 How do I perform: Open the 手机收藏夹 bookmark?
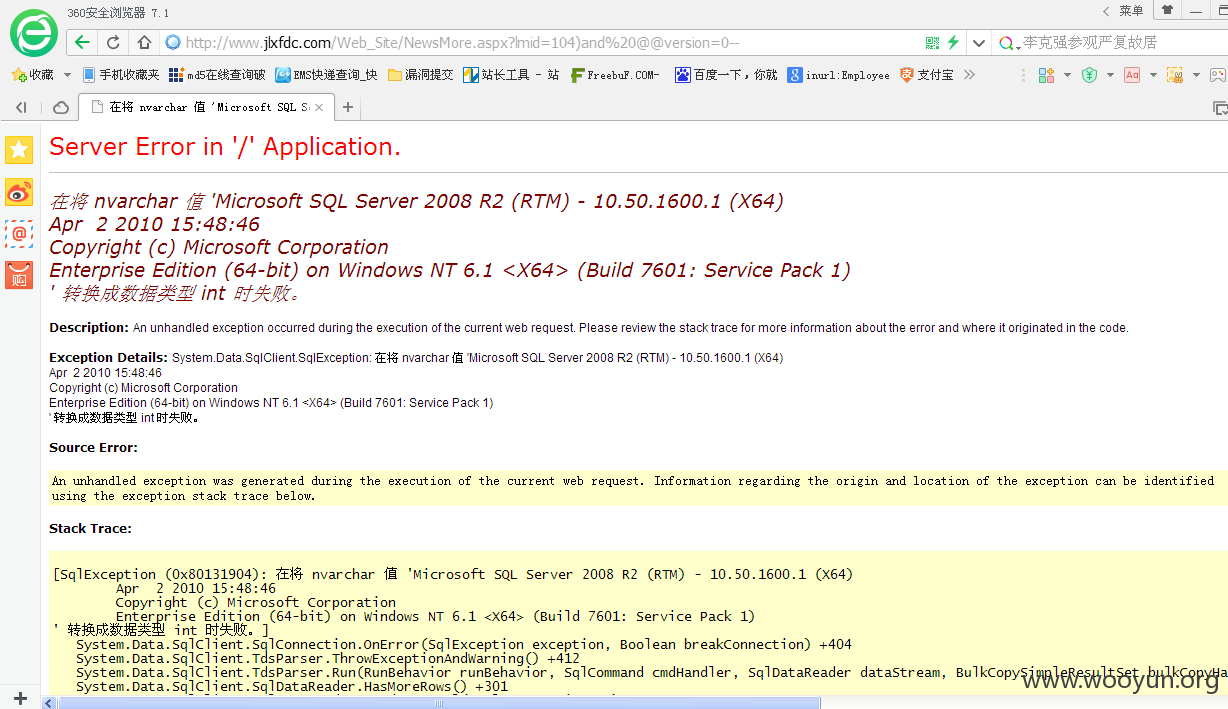(121, 75)
